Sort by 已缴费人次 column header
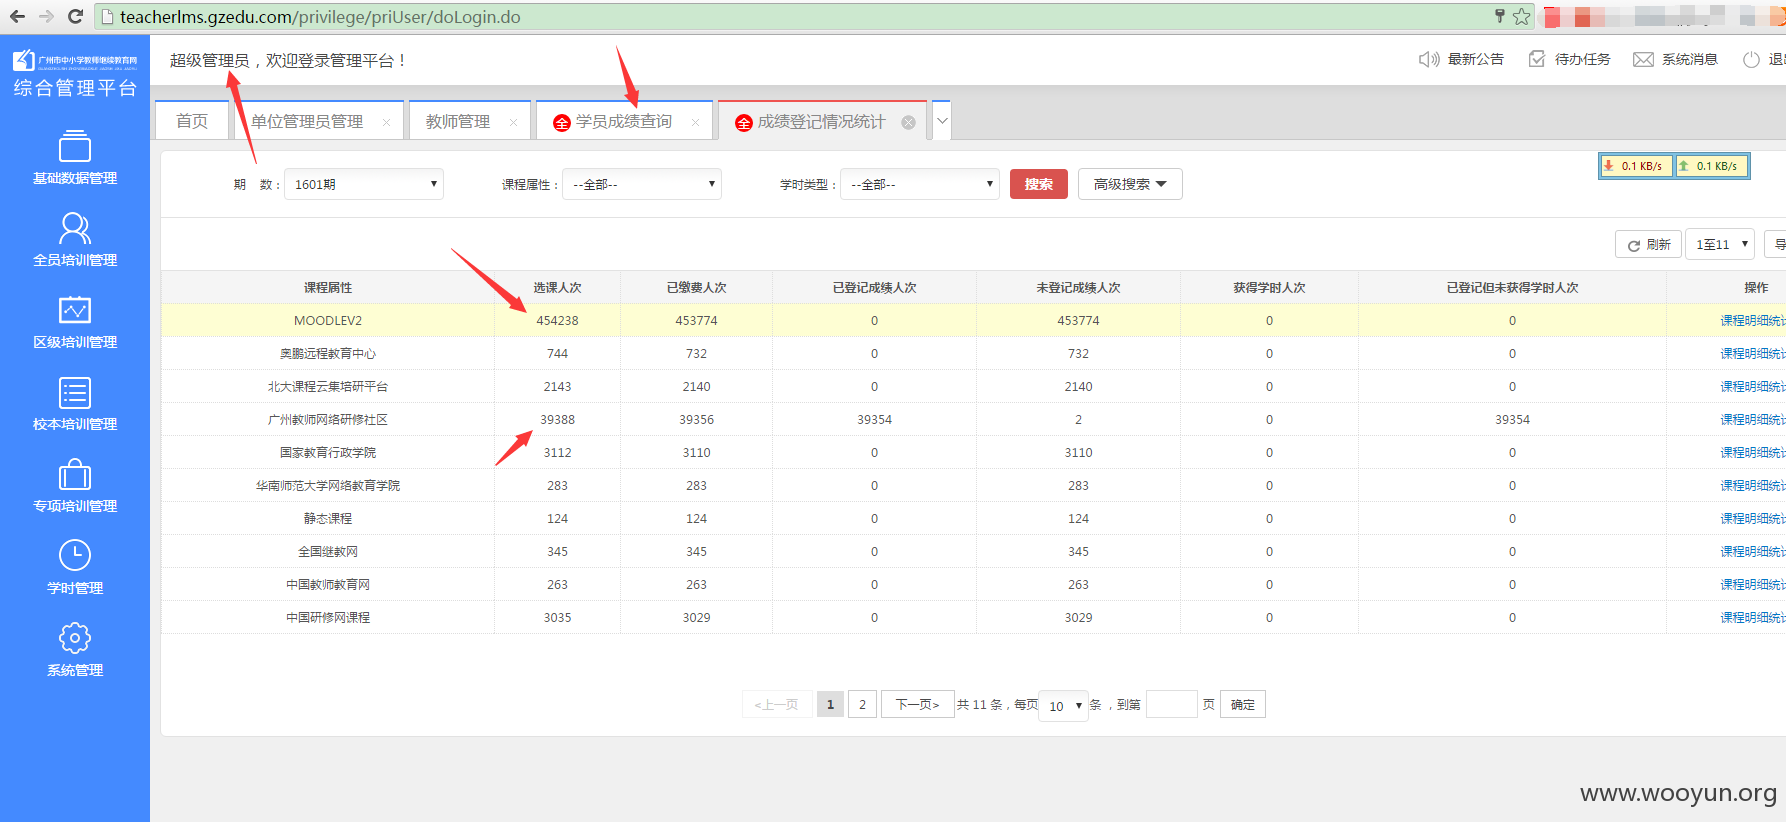The height and width of the screenshot is (822, 1786). click(x=696, y=287)
